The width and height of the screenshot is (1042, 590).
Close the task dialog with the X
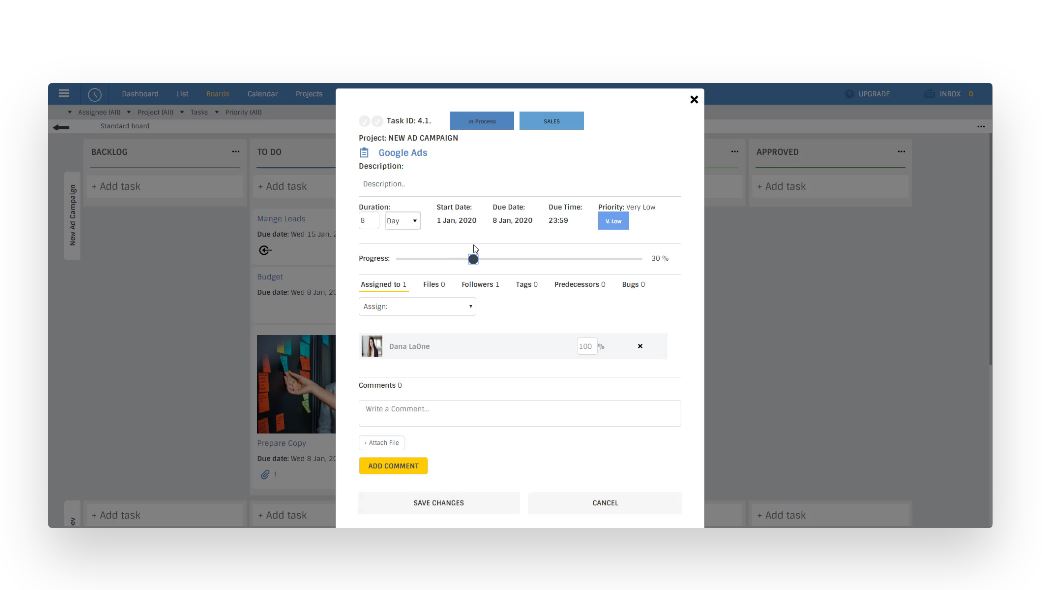(694, 100)
